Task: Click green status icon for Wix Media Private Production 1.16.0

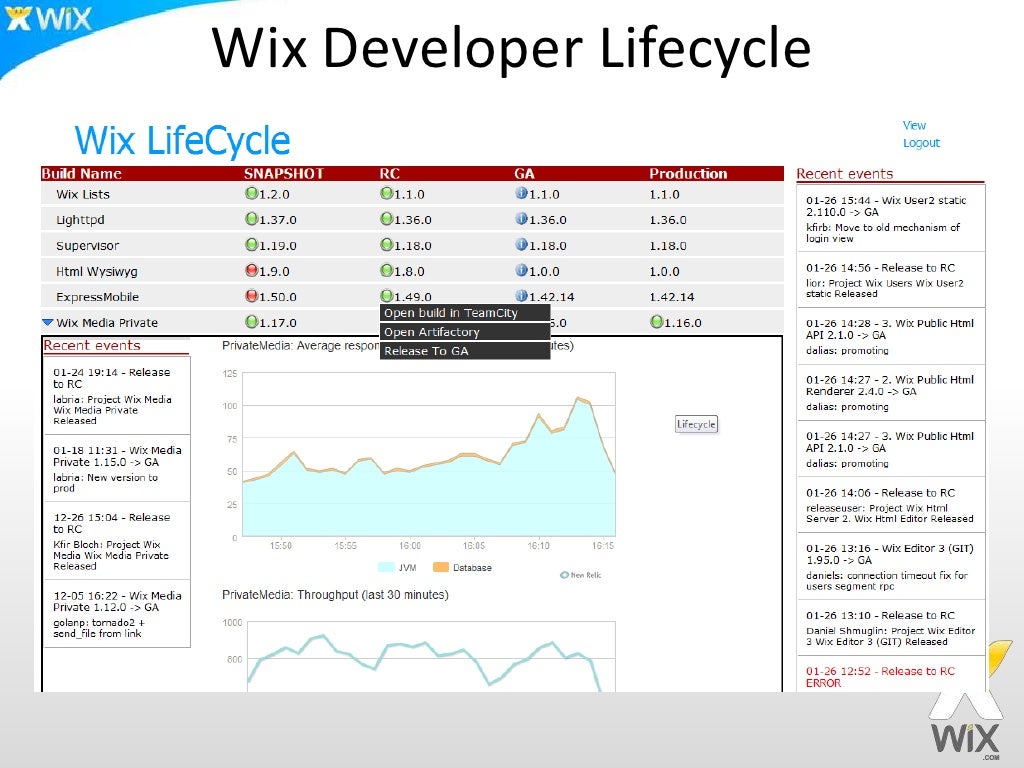Action: pos(656,321)
